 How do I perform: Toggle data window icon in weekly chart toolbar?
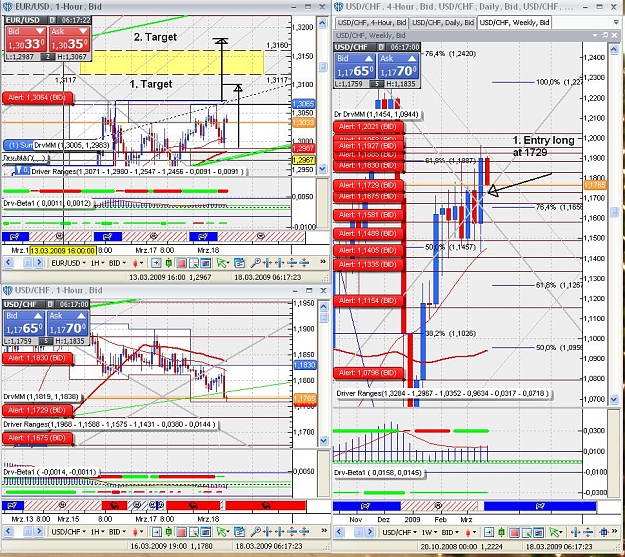(x=538, y=533)
